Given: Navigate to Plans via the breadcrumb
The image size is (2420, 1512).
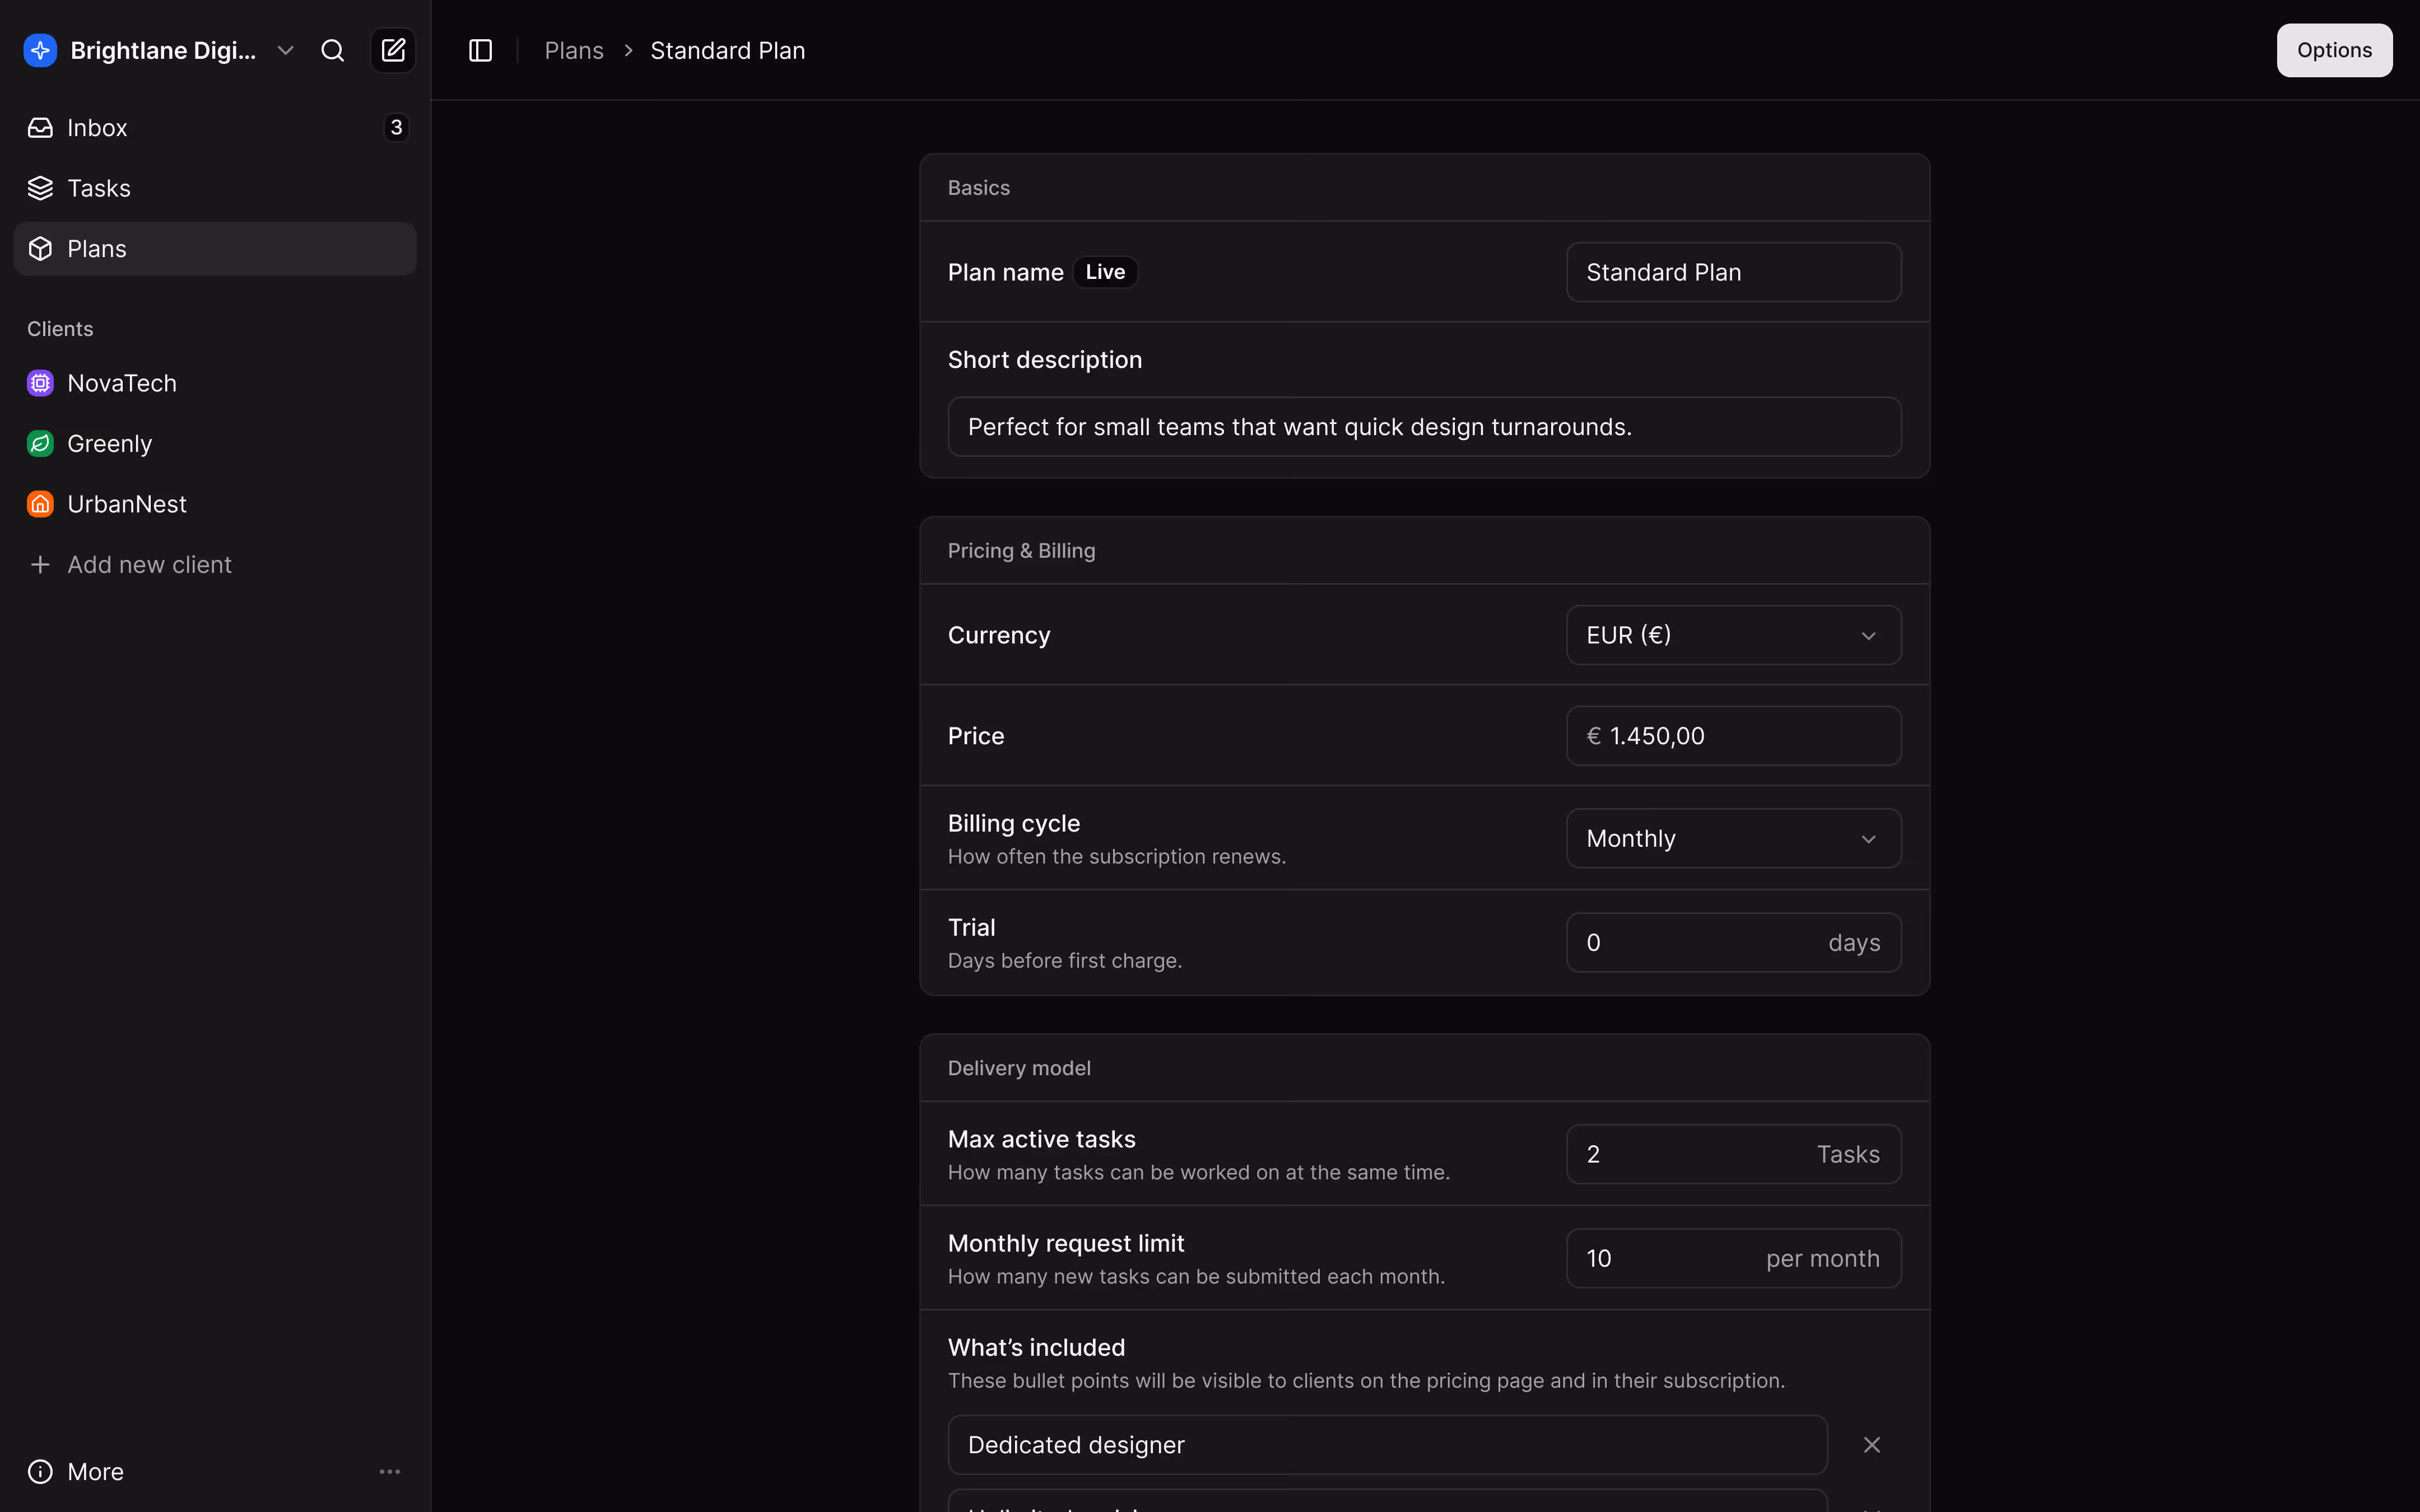Looking at the screenshot, I should click(574, 50).
